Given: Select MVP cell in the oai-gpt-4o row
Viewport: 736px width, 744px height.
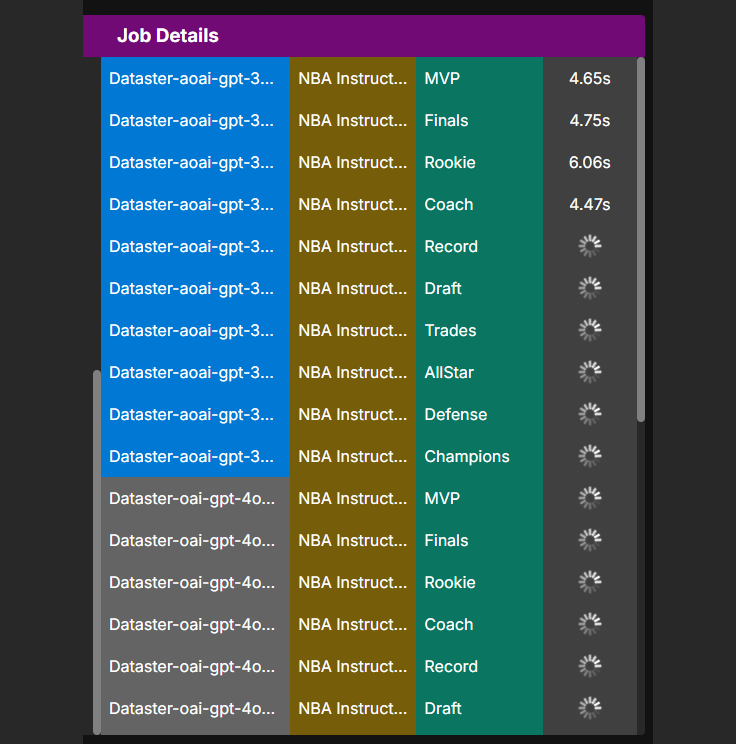Looking at the screenshot, I should (x=479, y=498).
